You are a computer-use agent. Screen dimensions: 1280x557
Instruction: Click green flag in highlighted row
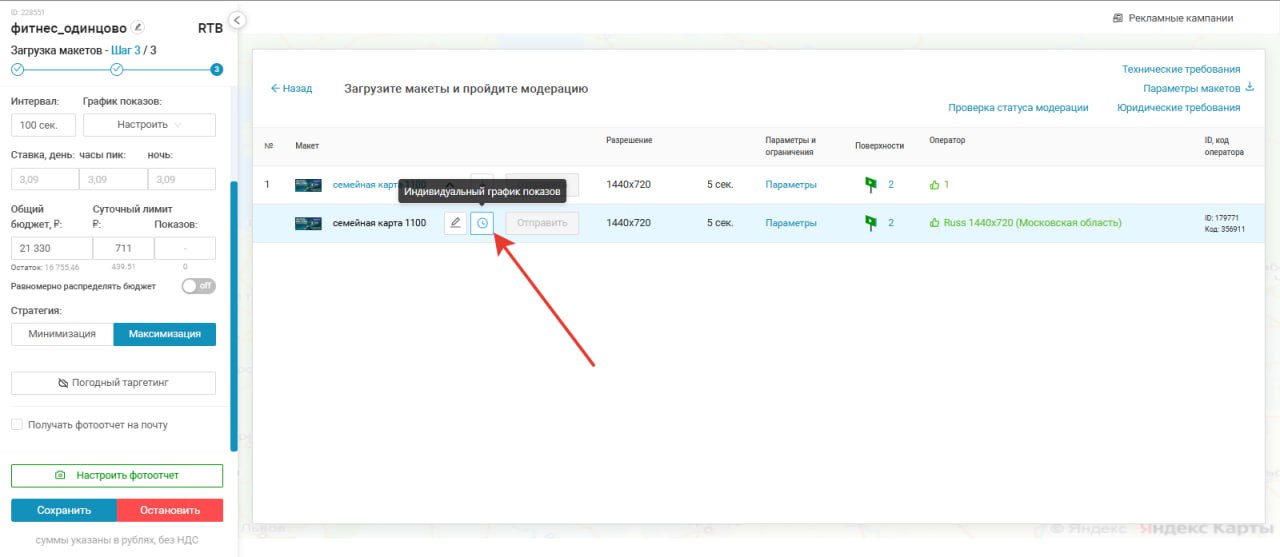(x=870, y=223)
